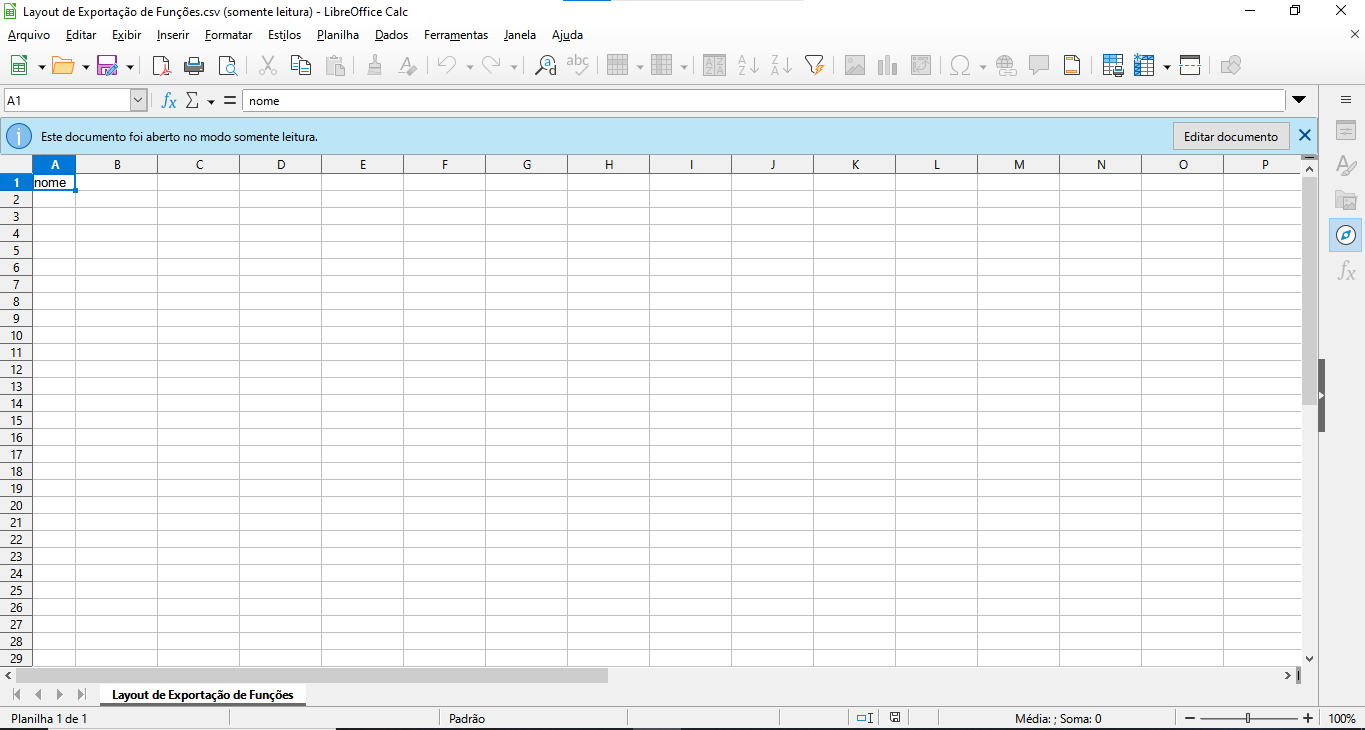1365x730 pixels.
Task: Toggle print preview icon
Action: [x=228, y=66]
